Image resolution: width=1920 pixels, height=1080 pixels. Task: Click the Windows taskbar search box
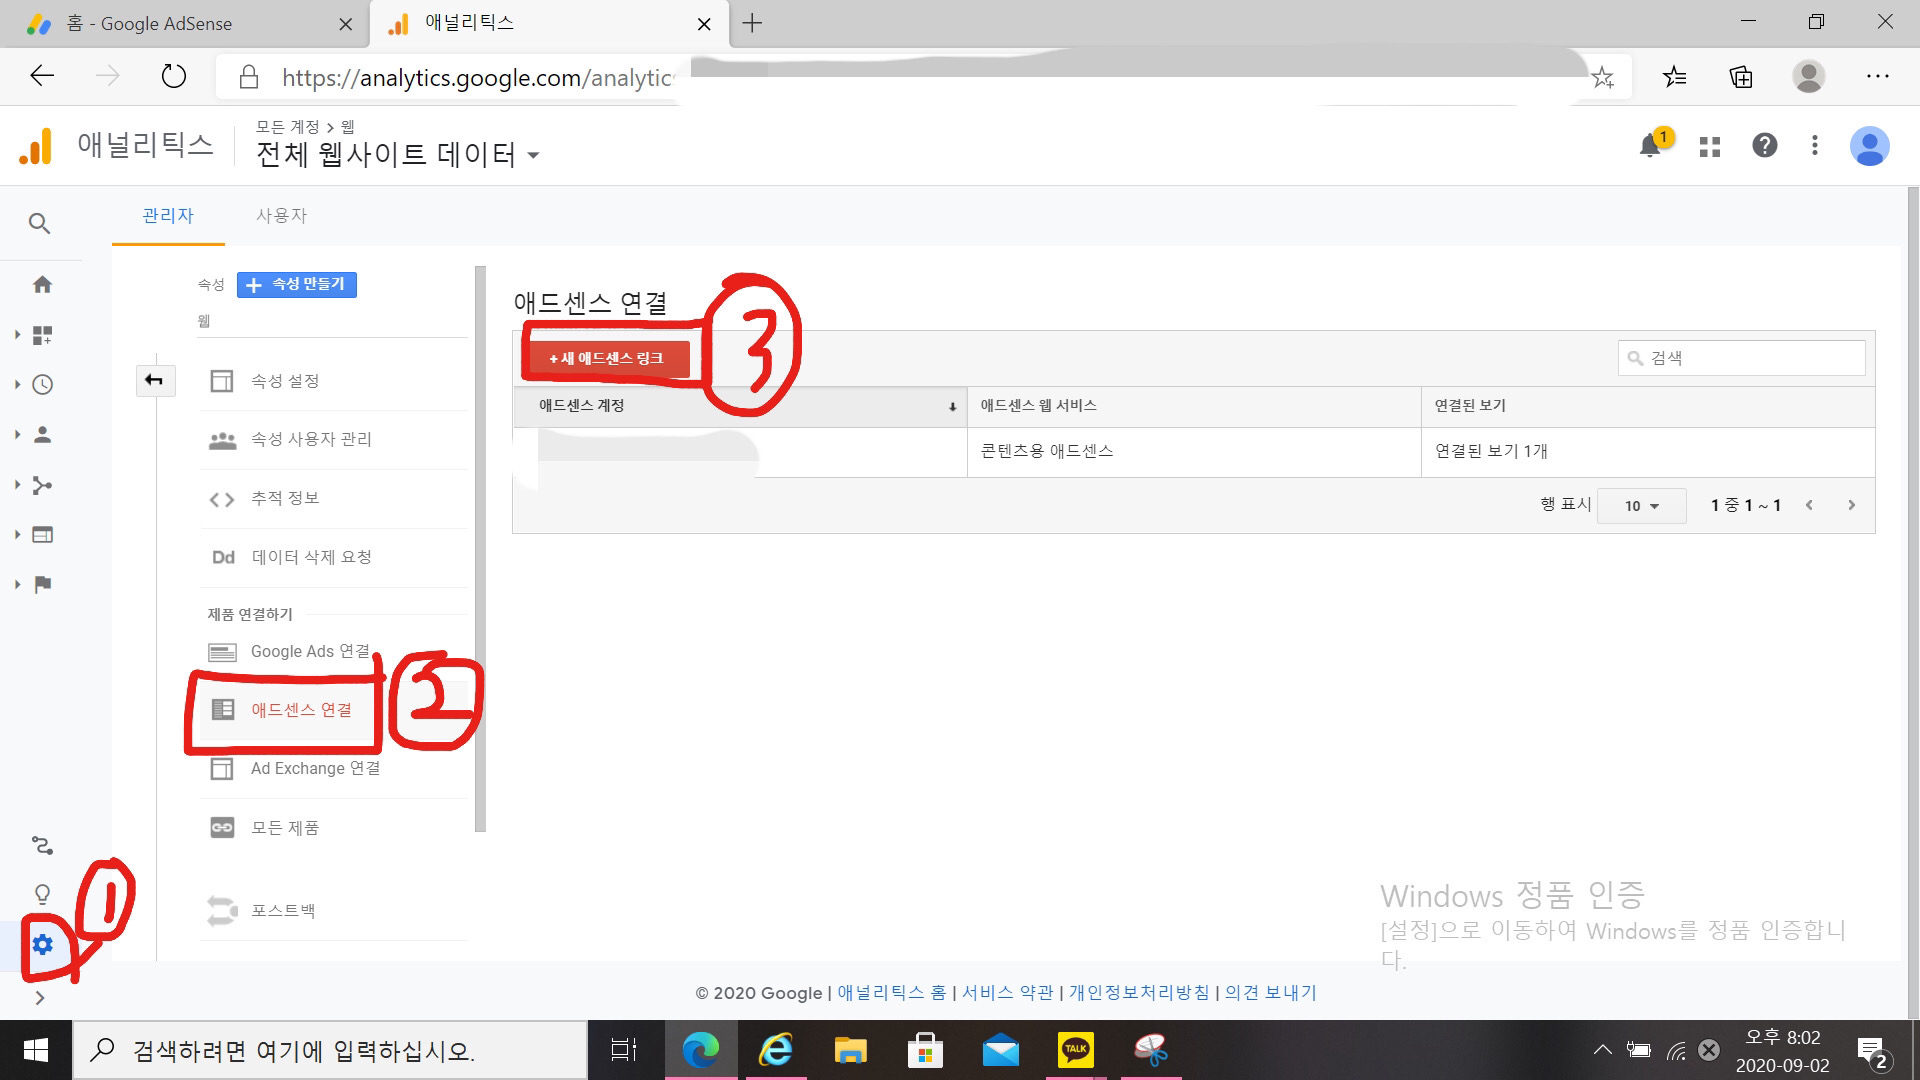click(330, 1050)
